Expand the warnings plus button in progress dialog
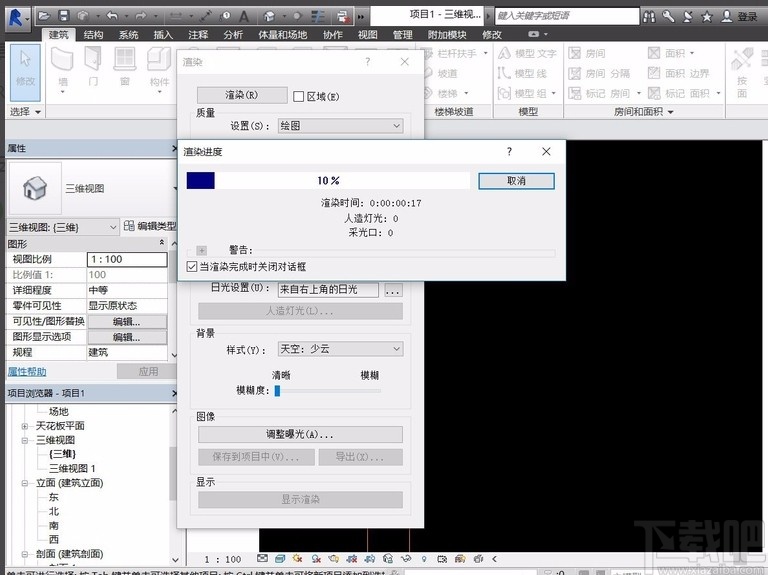 click(201, 251)
